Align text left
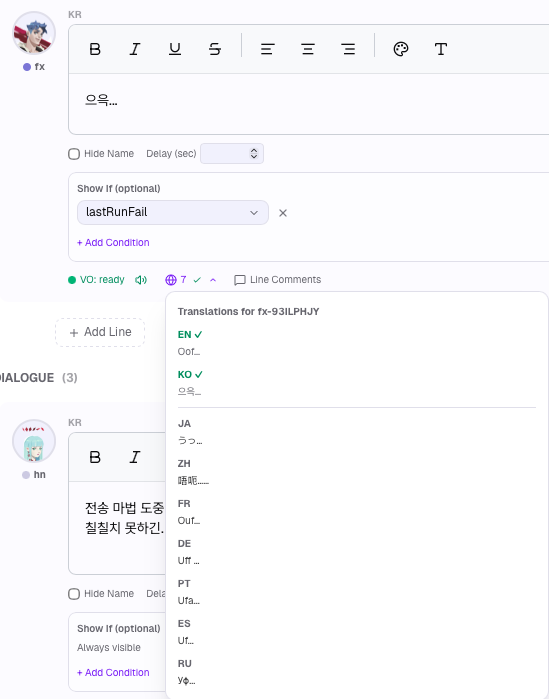This screenshot has width=549, height=699. [267, 49]
